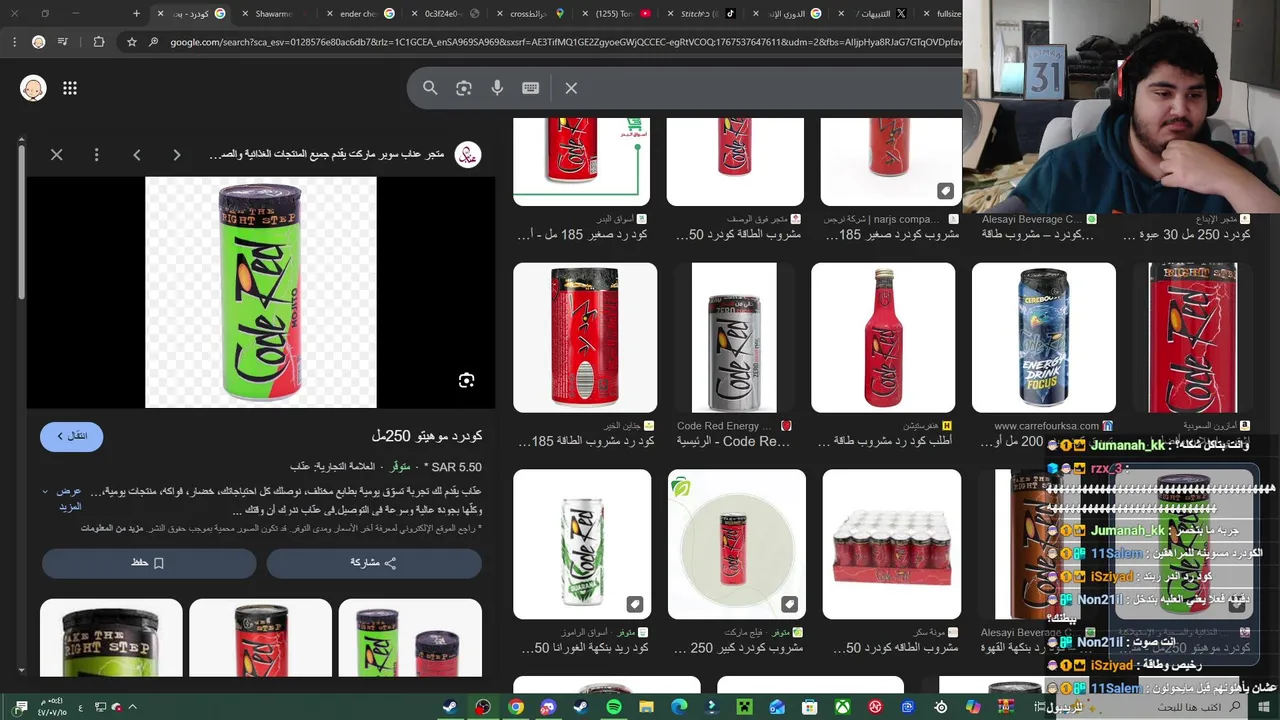Click the Google search magnifier icon
The image size is (1280, 720).
pyautogui.click(x=430, y=88)
